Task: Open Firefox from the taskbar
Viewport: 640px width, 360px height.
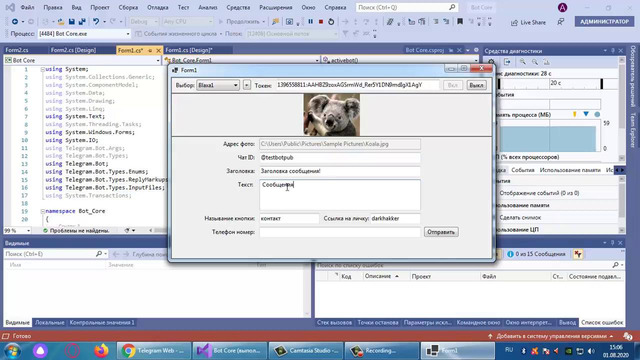Action: pos(101,351)
